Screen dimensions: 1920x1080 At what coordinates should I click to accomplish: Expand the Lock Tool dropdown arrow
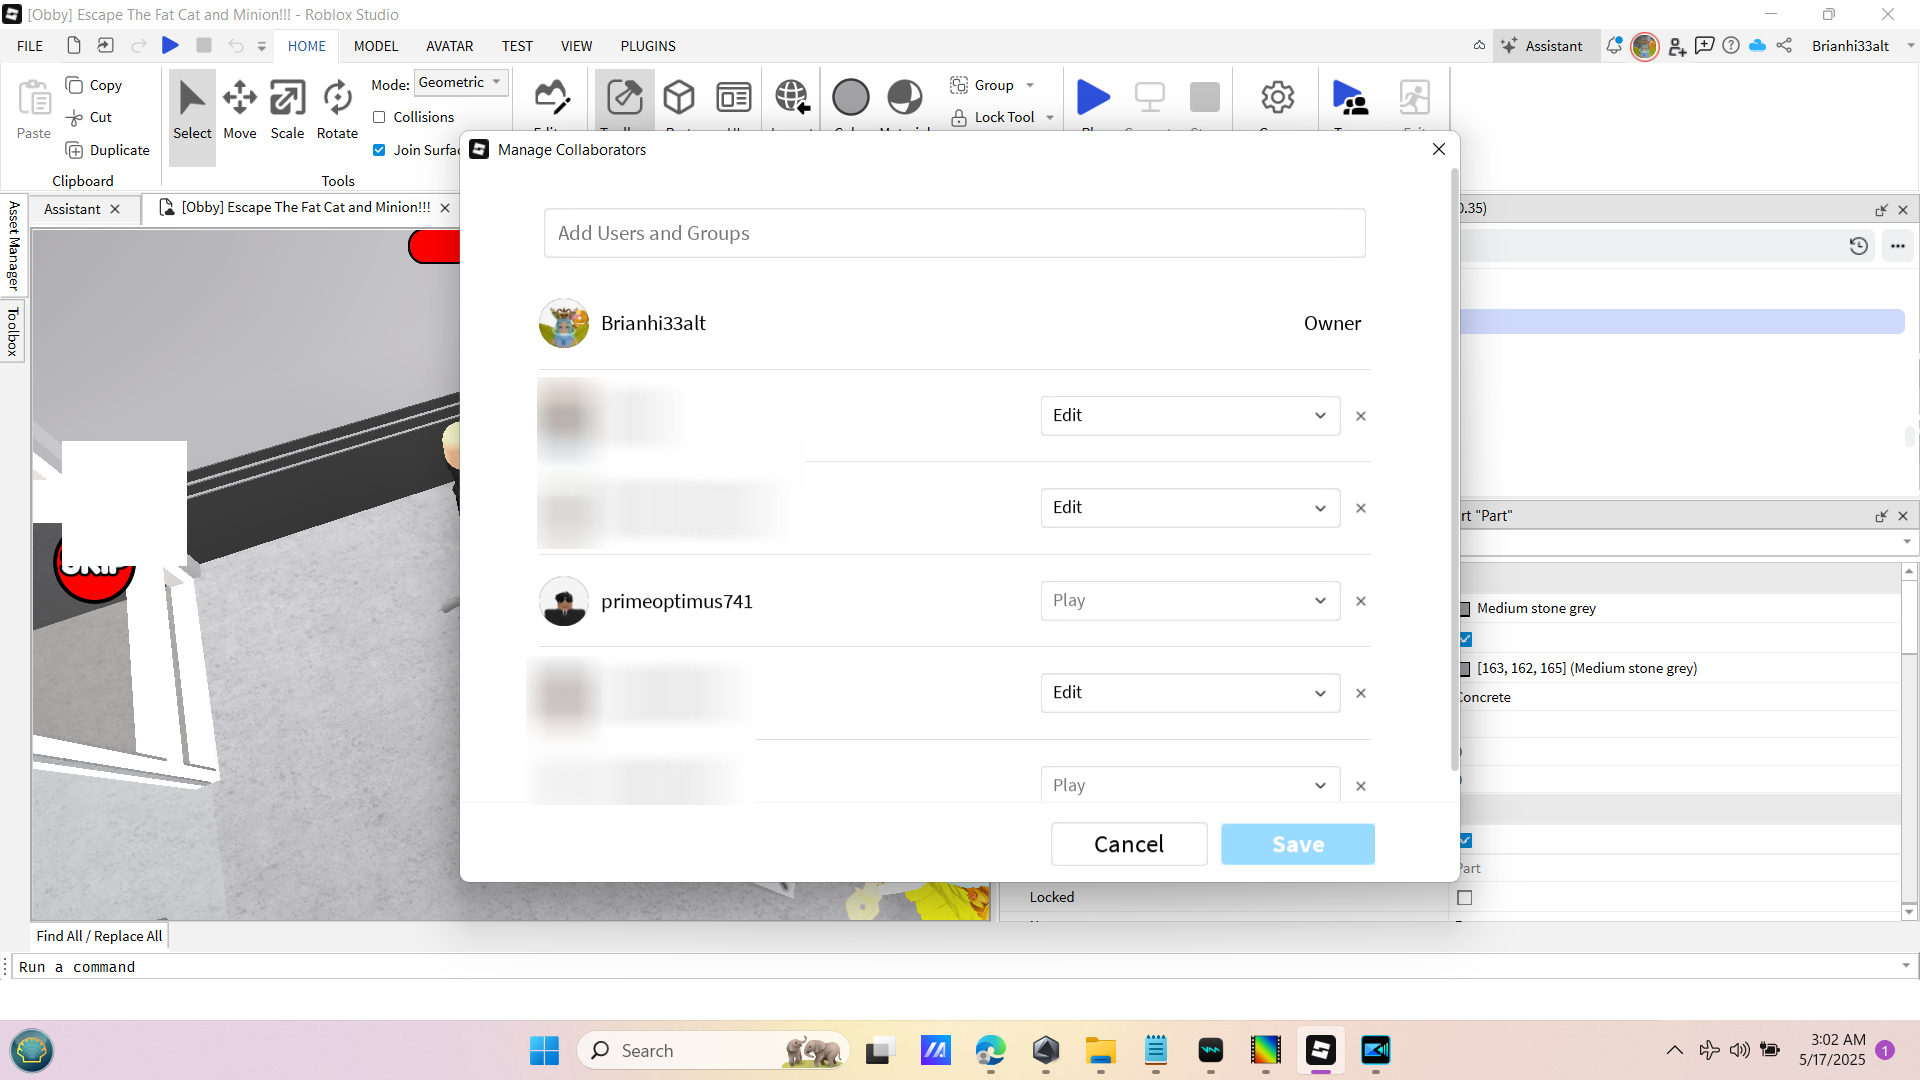click(x=1050, y=118)
